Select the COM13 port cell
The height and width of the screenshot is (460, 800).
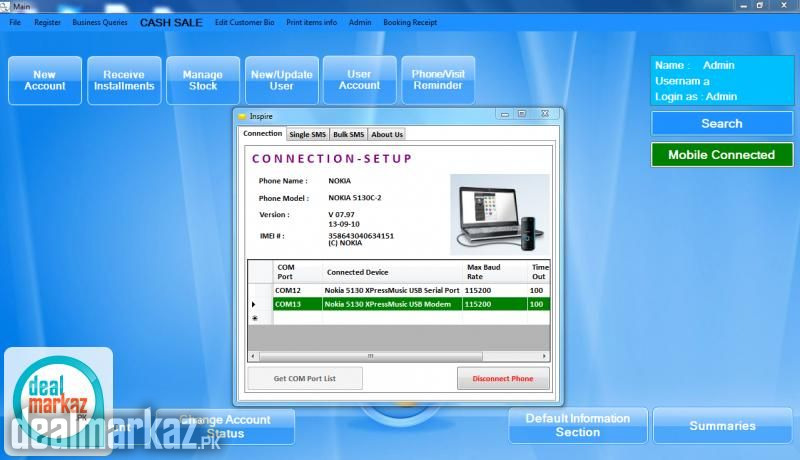coord(297,304)
